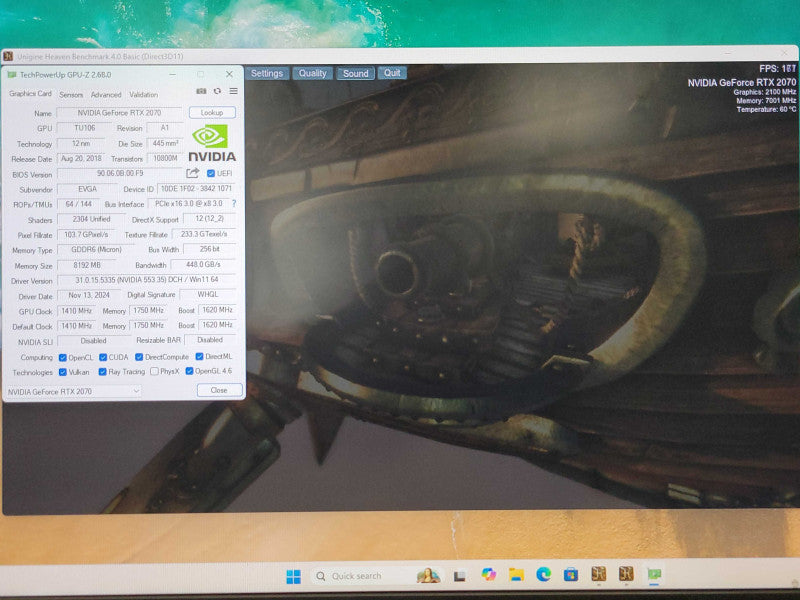
Task: Switch to the Sensors tab
Action: (71, 95)
